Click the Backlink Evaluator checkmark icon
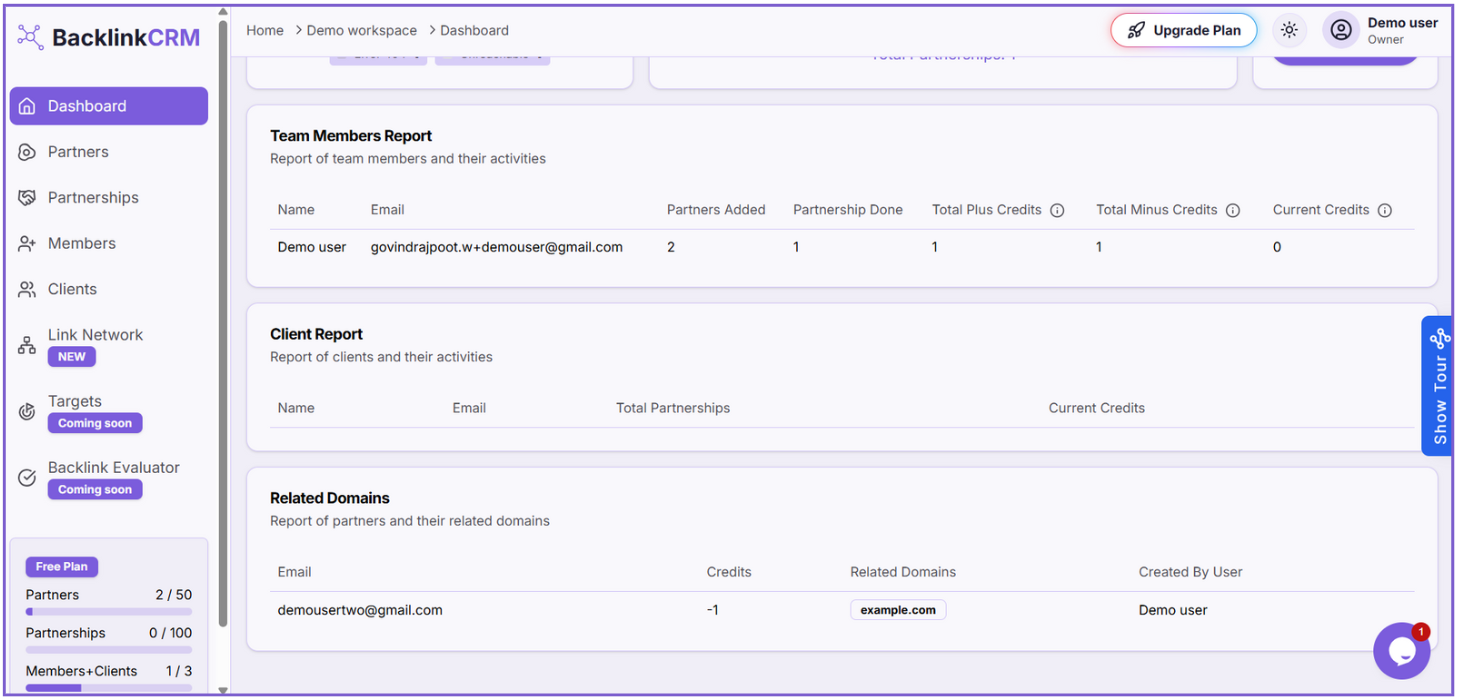This screenshot has width=1457, height=697. tap(27, 478)
